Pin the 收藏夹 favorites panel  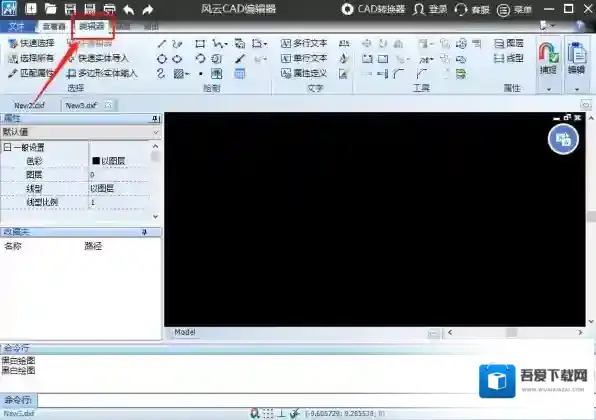point(144,232)
